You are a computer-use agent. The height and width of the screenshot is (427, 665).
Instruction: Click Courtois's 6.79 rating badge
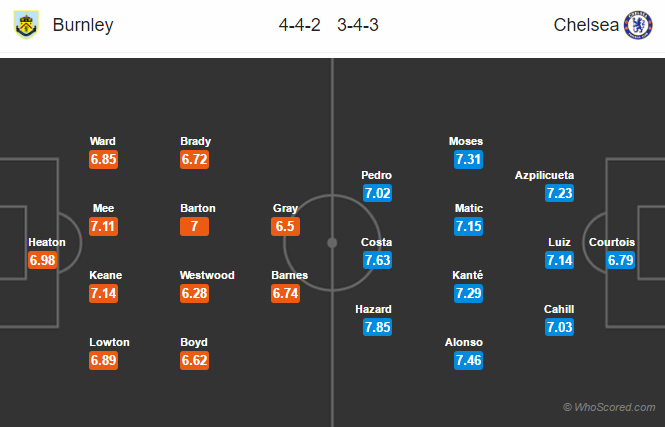pos(619,260)
